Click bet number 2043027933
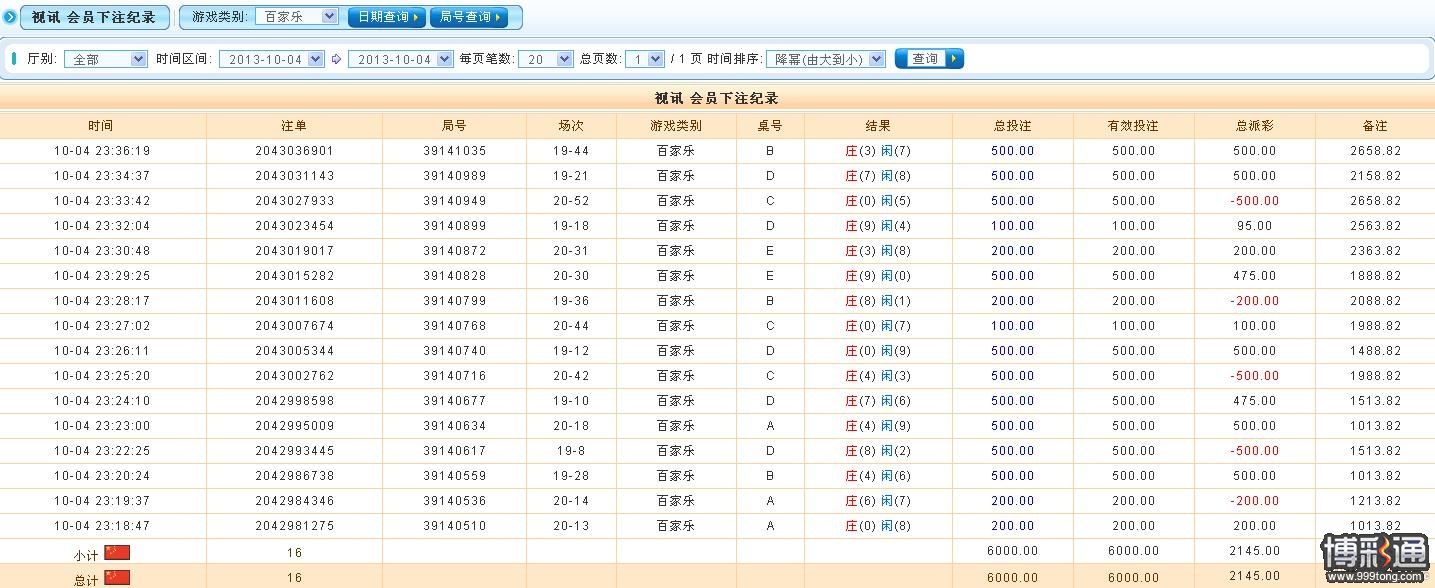This screenshot has width=1435, height=588. (294, 201)
